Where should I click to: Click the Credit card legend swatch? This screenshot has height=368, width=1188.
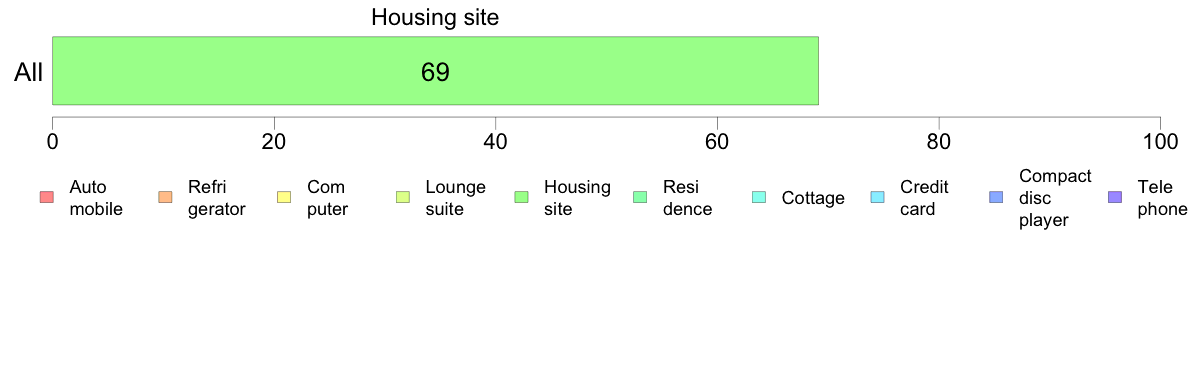[x=877, y=198]
